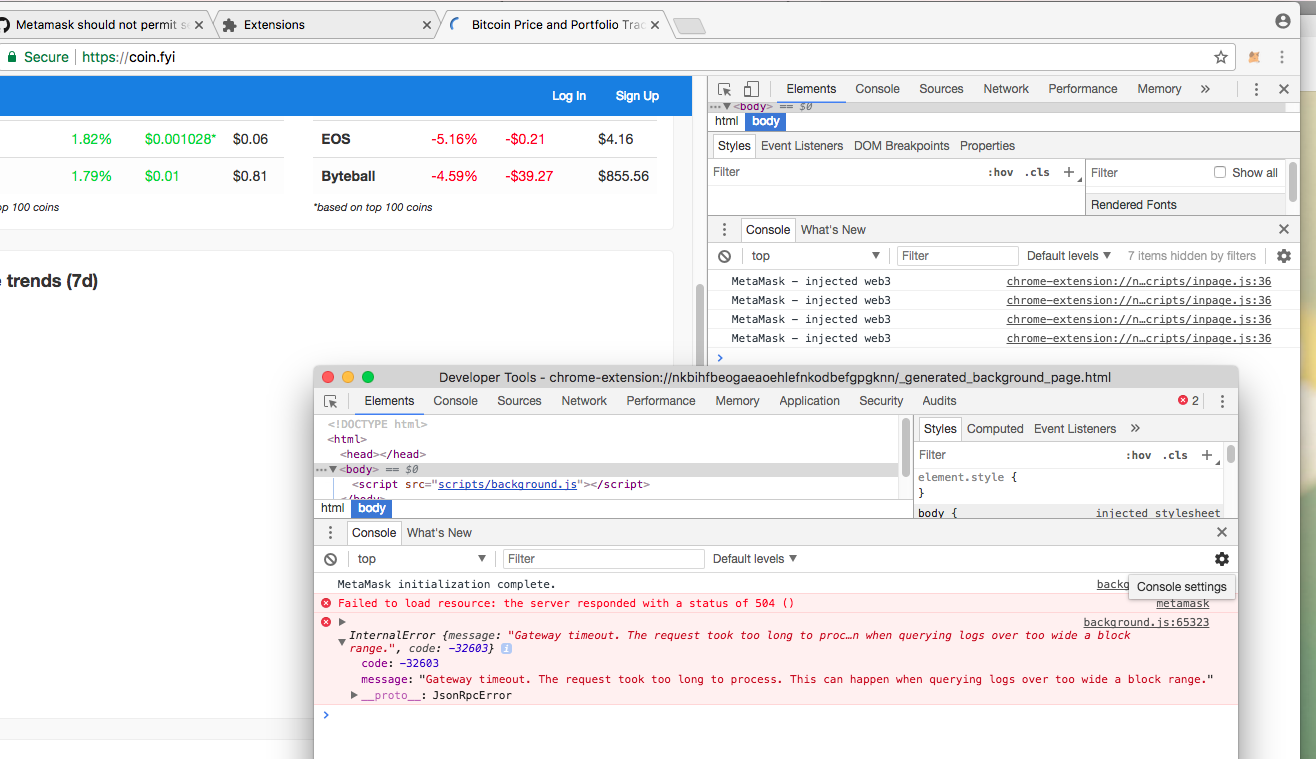The image size is (1316, 759).
Task: Toggle device toolbar in docked DevTools
Action: click(x=752, y=89)
